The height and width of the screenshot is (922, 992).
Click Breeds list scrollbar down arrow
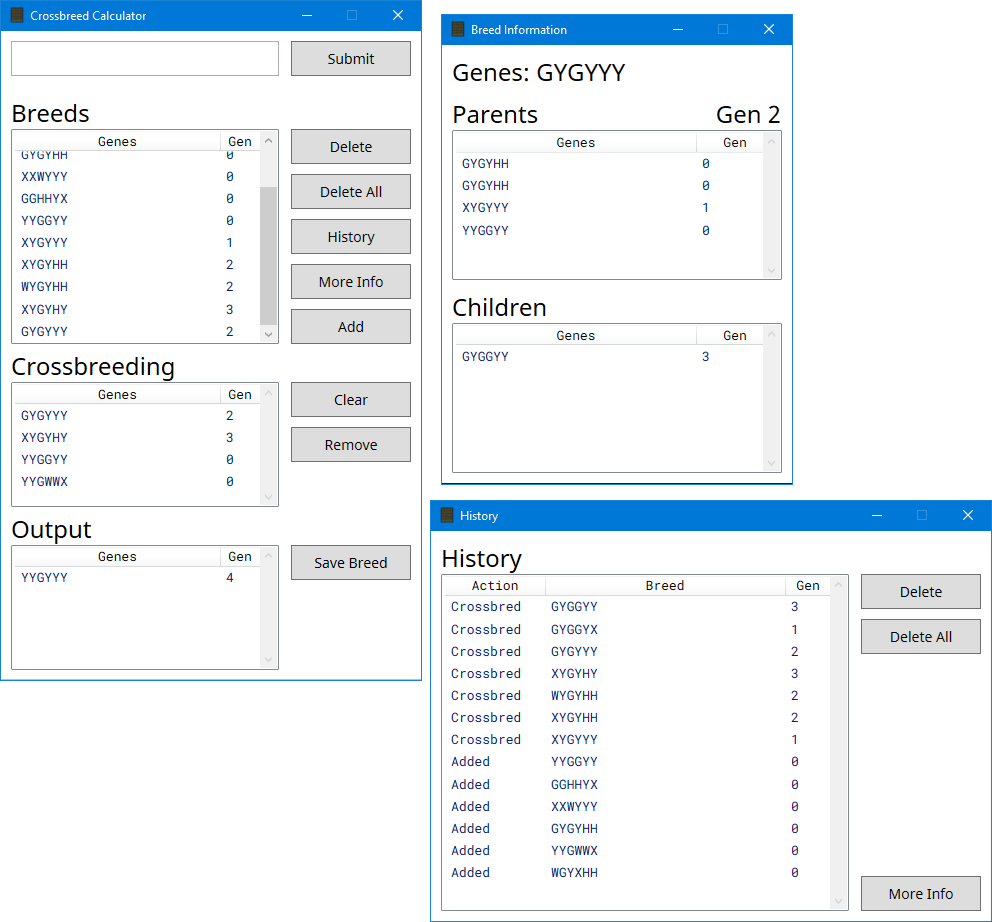pyautogui.click(x=268, y=334)
